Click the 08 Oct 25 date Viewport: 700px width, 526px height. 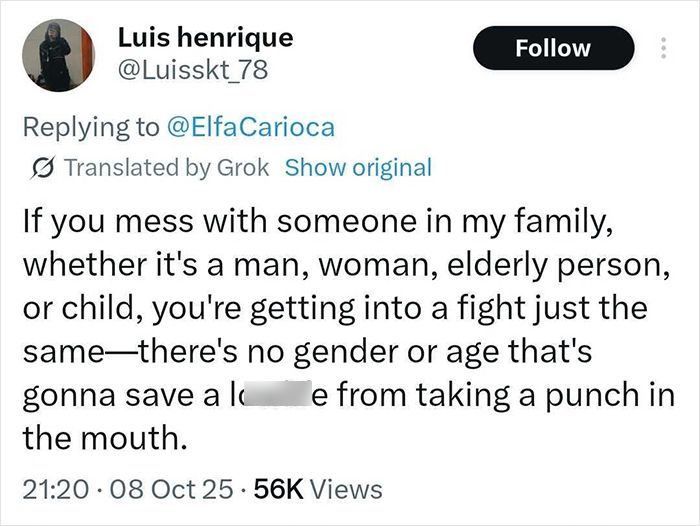pos(164,489)
